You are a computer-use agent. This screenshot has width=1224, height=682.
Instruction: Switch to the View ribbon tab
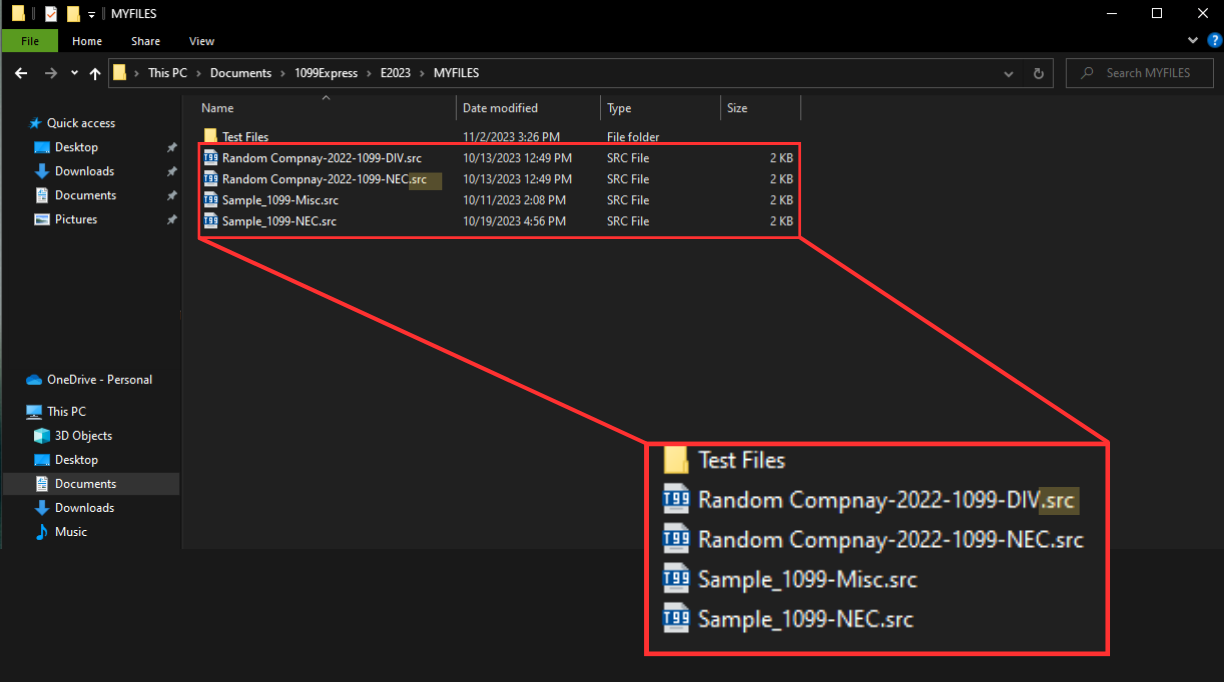pos(201,41)
